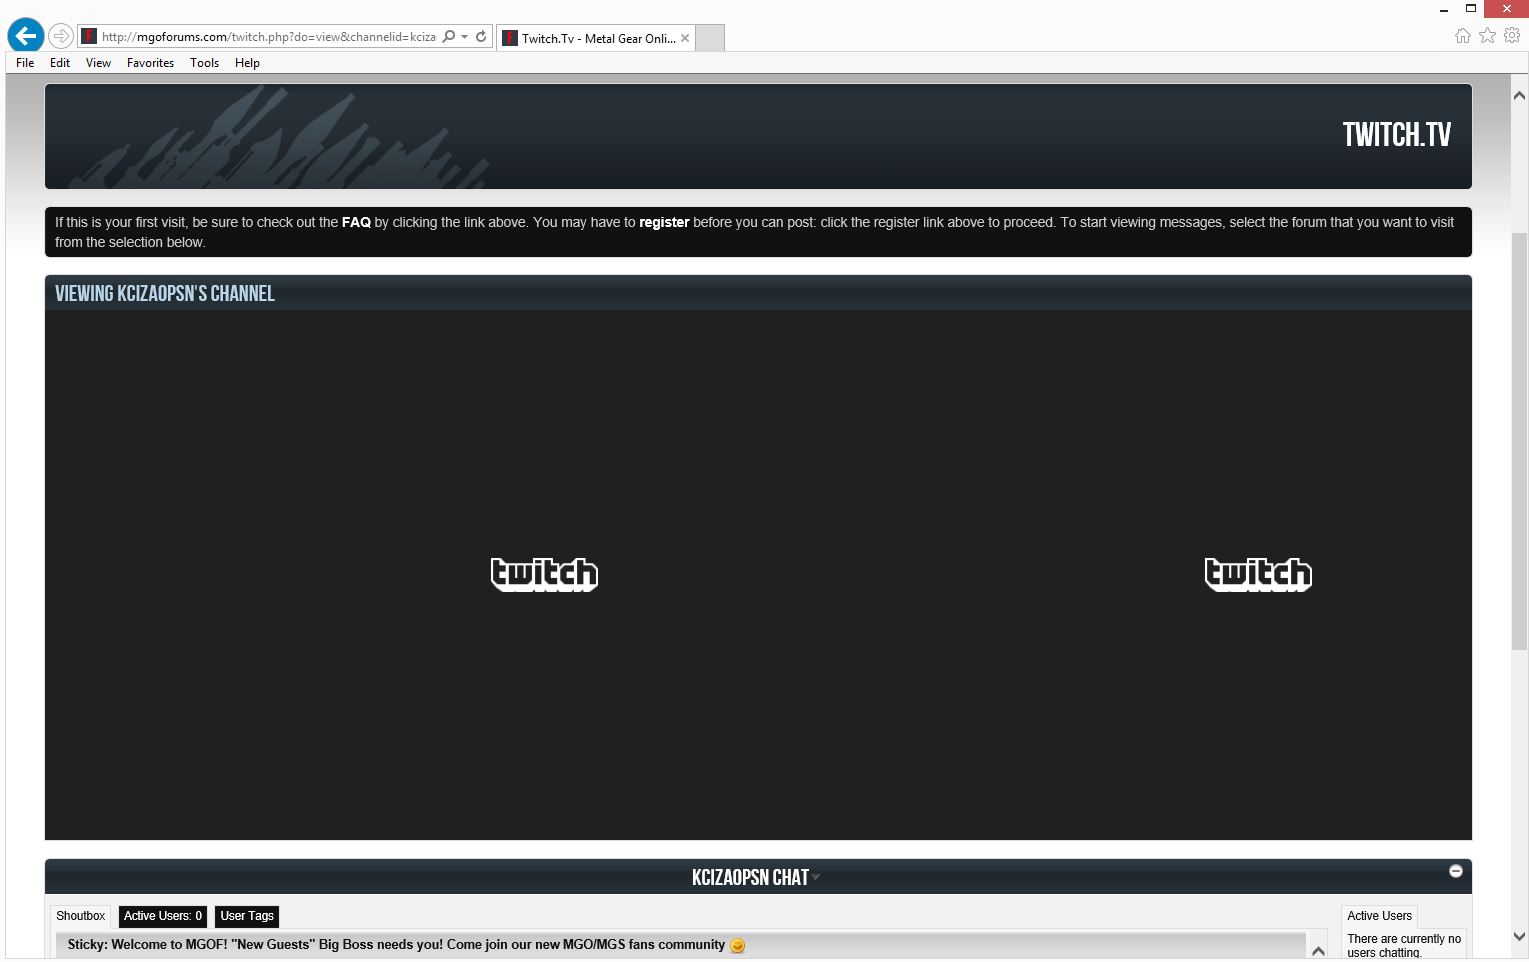Collapse the chat box with minus icon

pos(1456,871)
